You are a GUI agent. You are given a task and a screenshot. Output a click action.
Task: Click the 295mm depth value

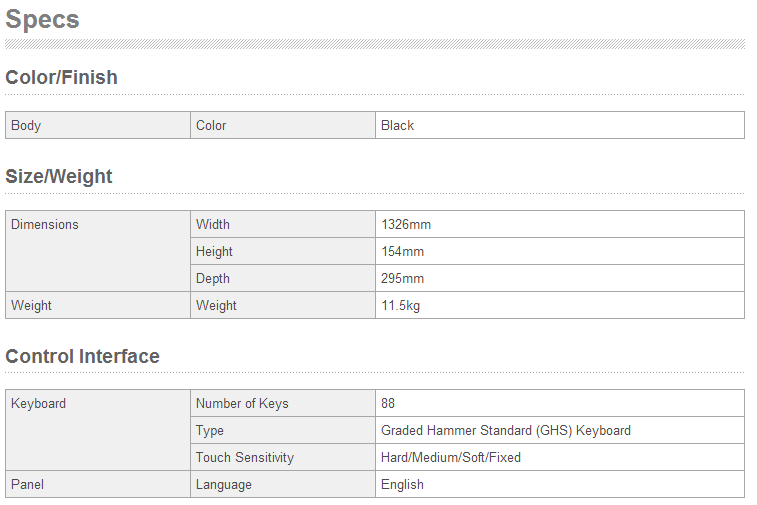402,278
